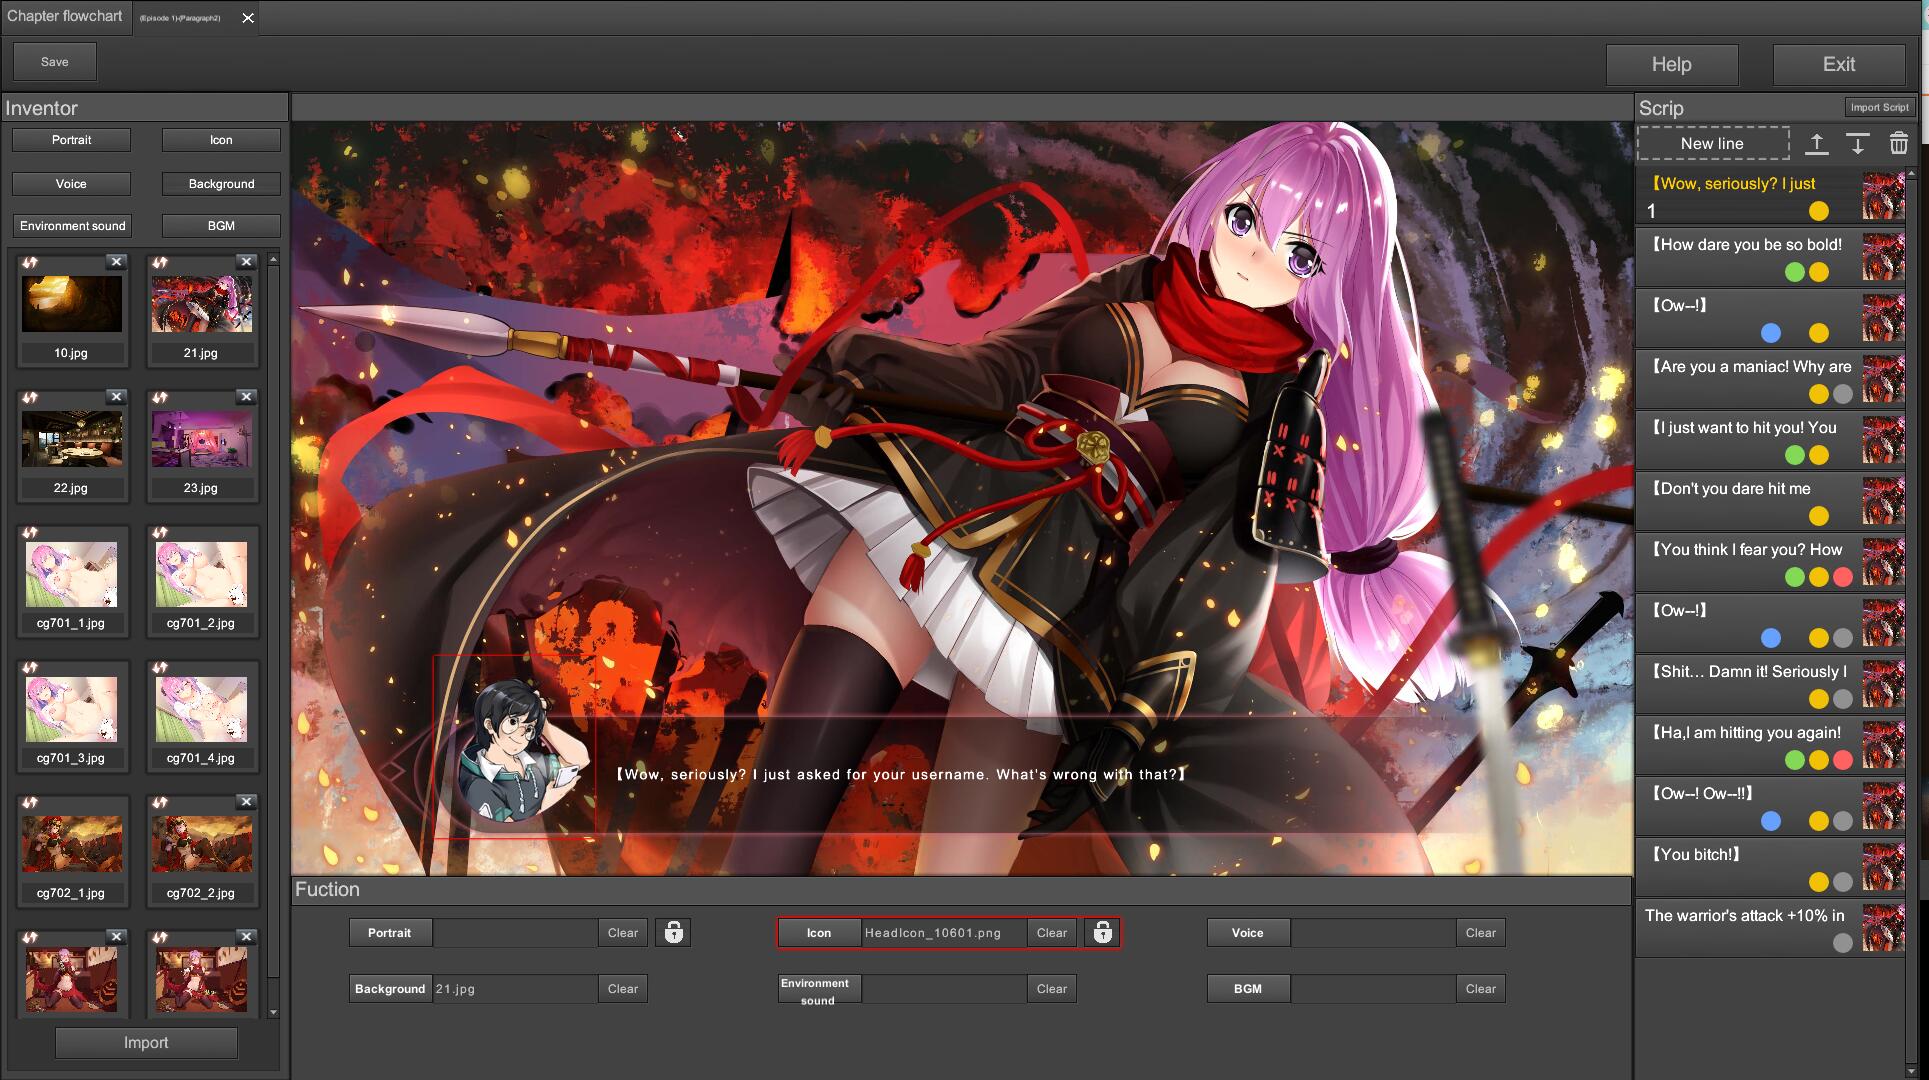Image resolution: width=1929 pixels, height=1080 pixels.
Task: Delete the selected script line via trash icon
Action: [1899, 144]
